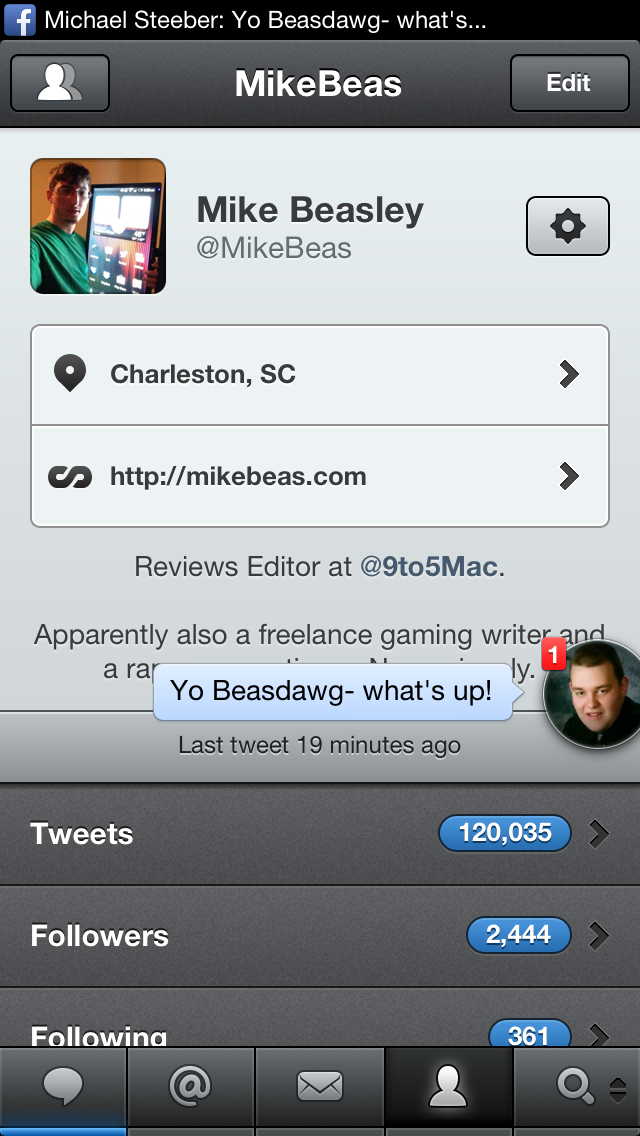This screenshot has height=1136, width=640.
Task: Open the mentions @ tab
Action: click(191, 1086)
